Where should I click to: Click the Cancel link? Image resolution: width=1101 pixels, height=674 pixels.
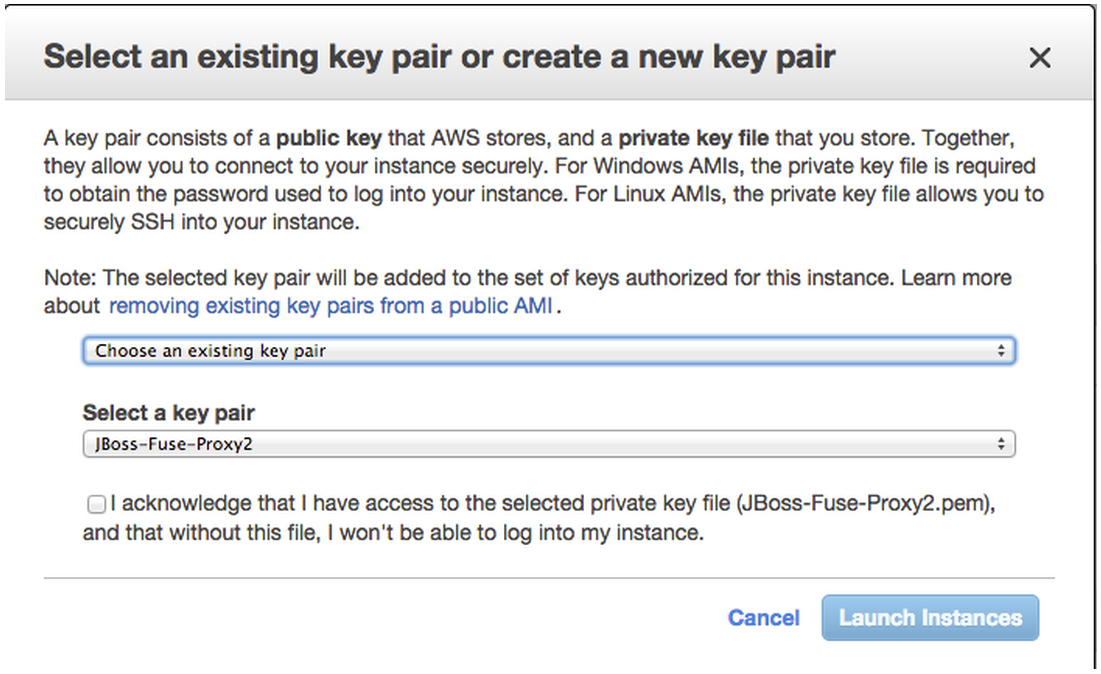[763, 618]
